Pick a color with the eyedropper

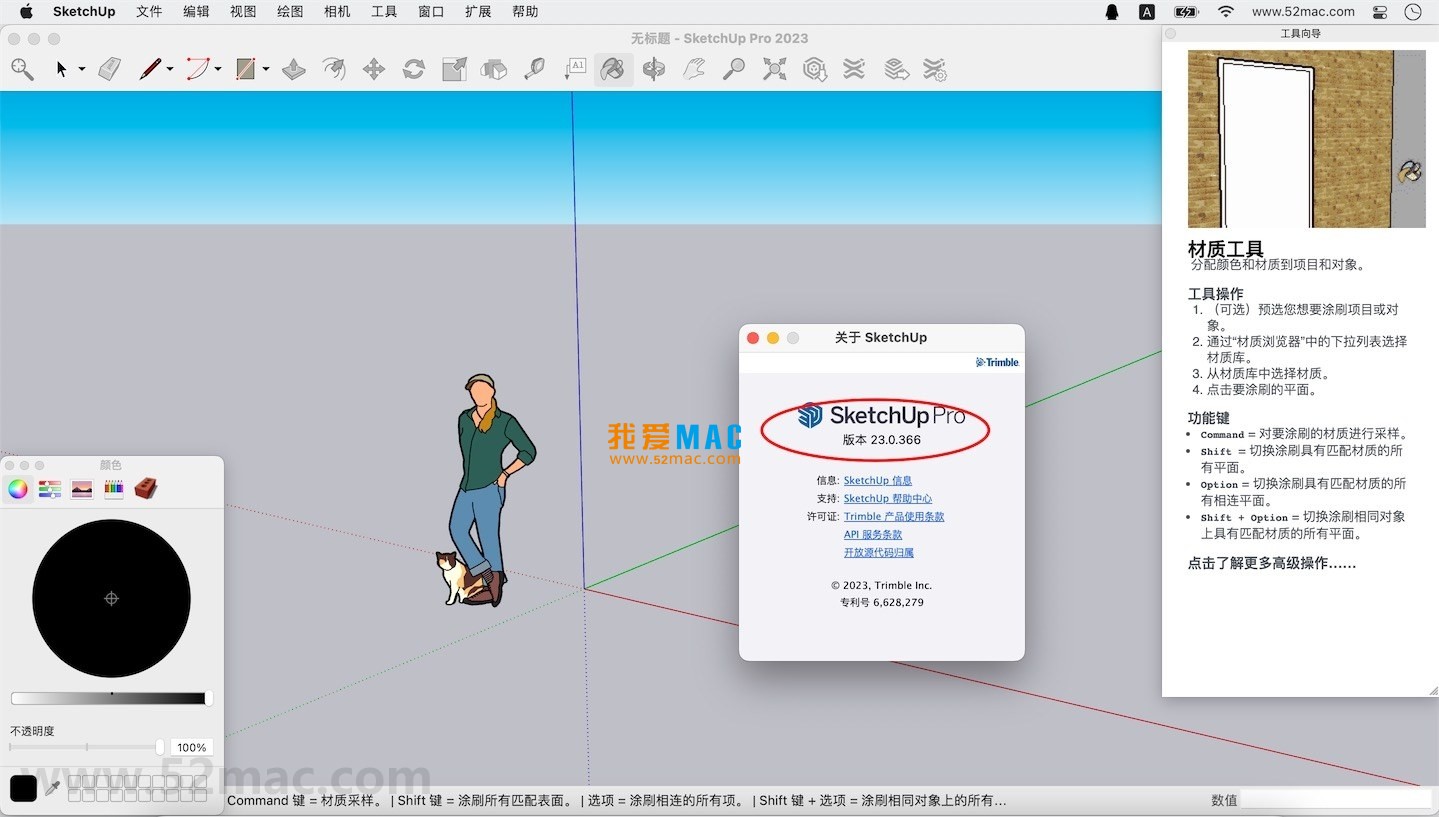53,788
